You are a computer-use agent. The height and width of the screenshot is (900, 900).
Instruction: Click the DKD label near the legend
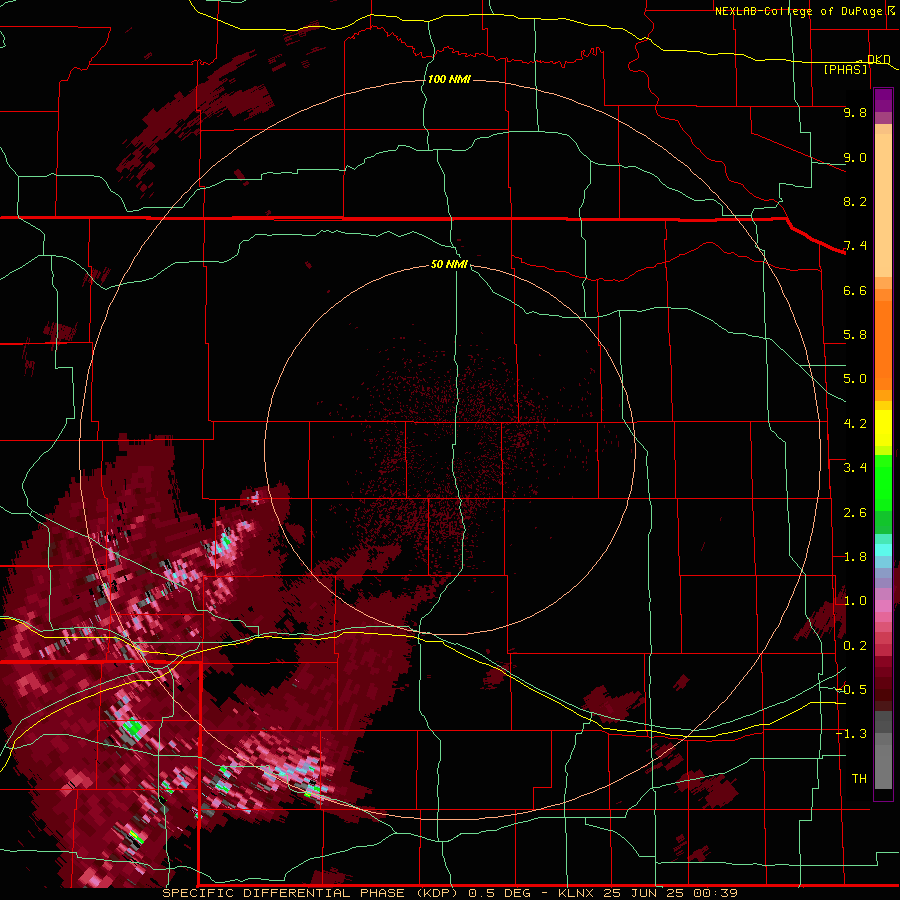878,59
